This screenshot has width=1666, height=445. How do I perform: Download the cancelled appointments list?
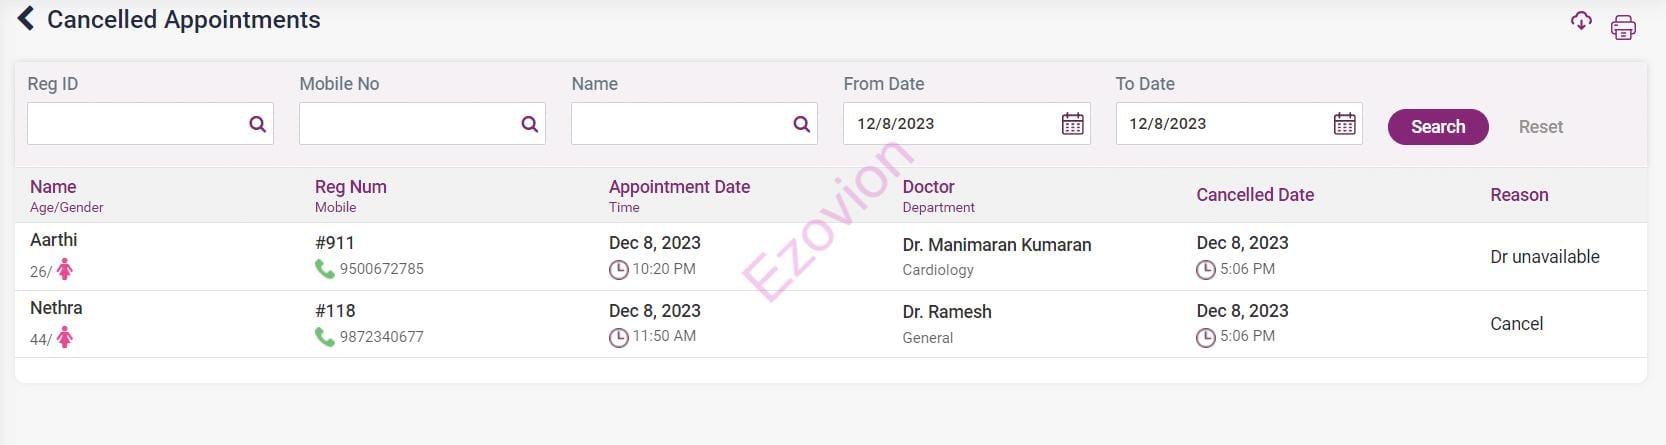point(1581,21)
